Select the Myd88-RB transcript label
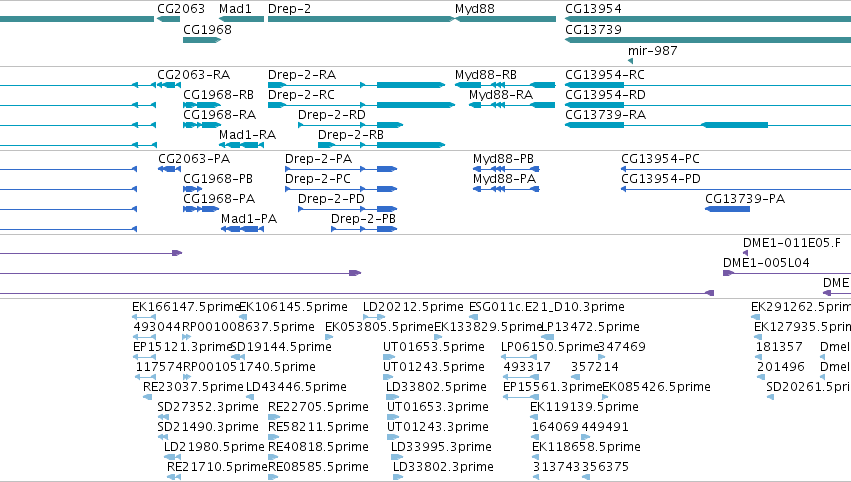This screenshot has width=851, height=482. (x=486, y=75)
